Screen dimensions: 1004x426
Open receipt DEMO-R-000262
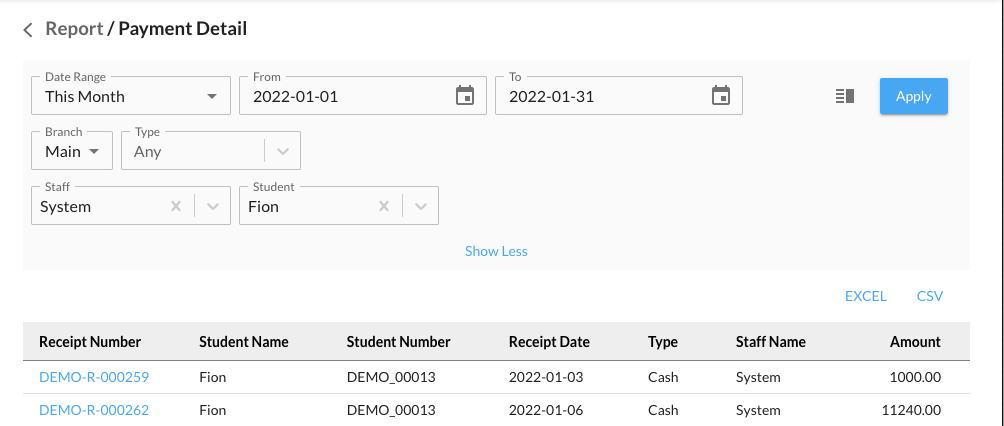(94, 410)
